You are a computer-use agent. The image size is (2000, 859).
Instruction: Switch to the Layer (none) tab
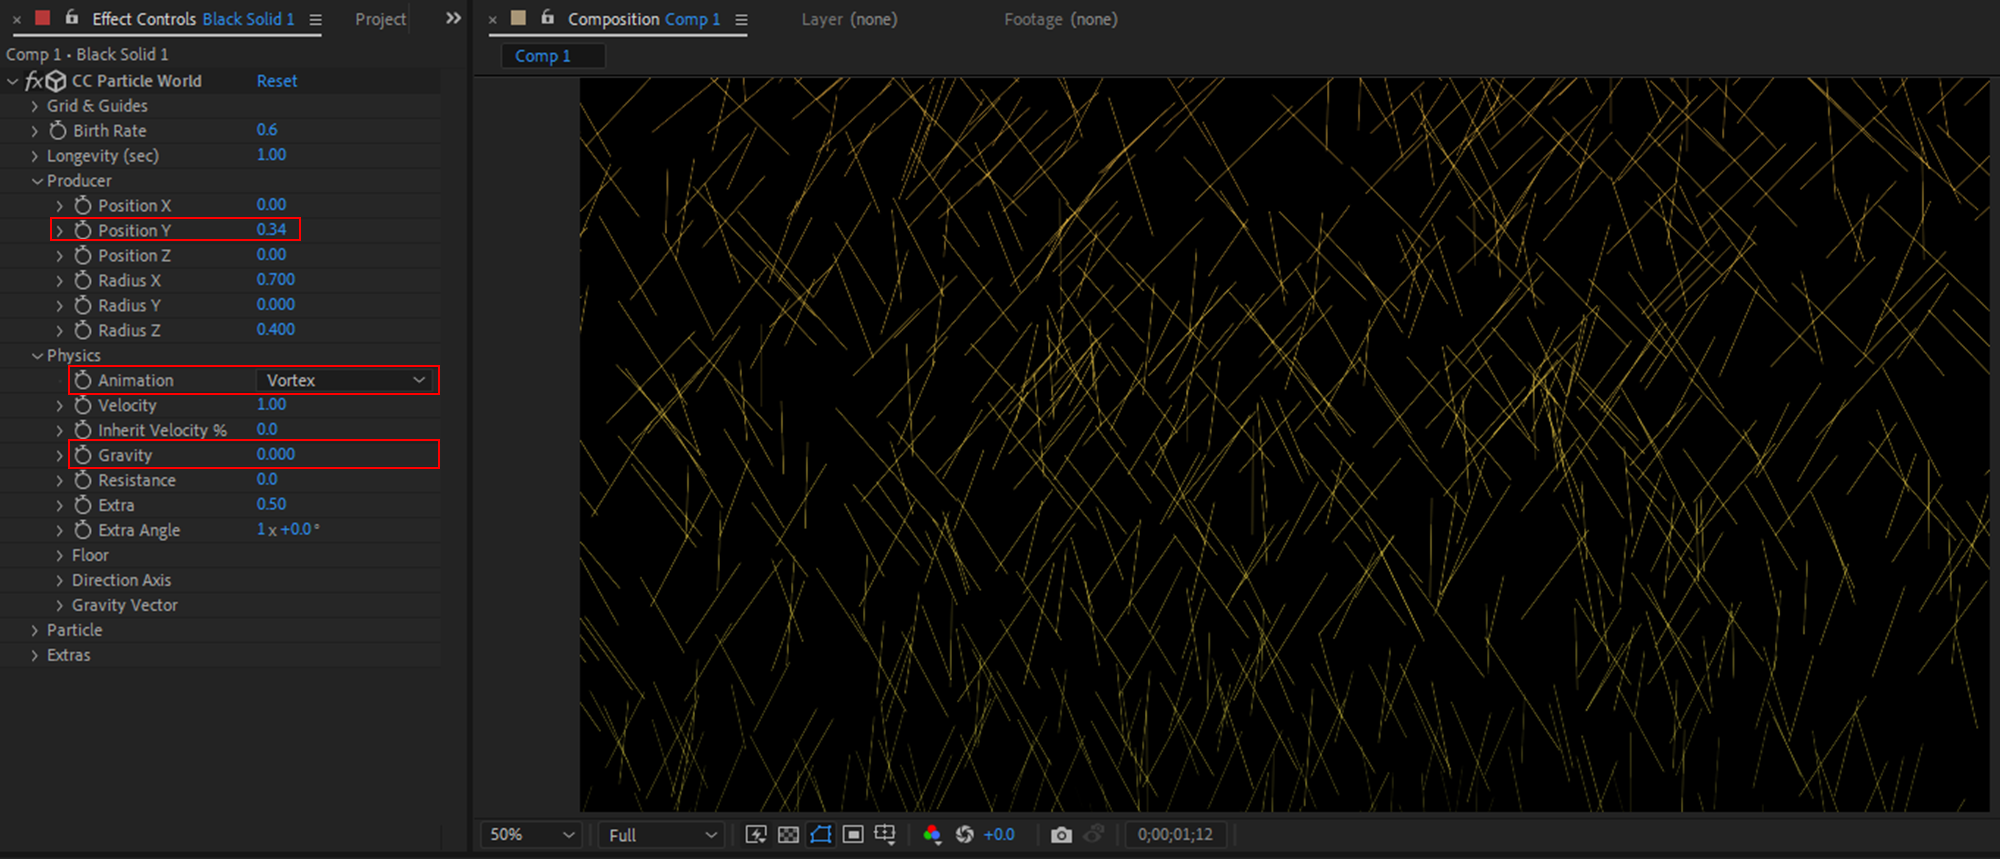[849, 19]
